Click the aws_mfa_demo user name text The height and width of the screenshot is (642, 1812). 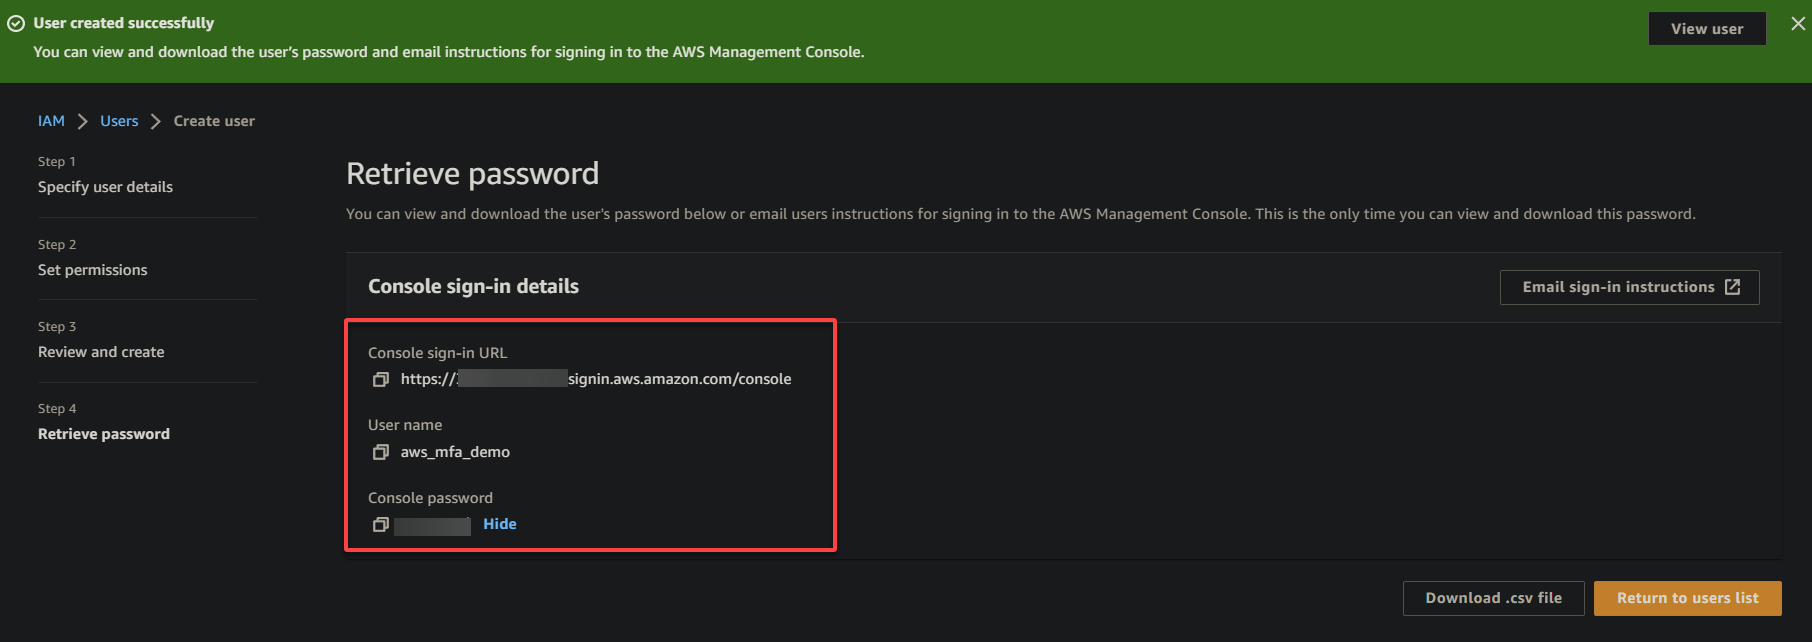(x=455, y=452)
